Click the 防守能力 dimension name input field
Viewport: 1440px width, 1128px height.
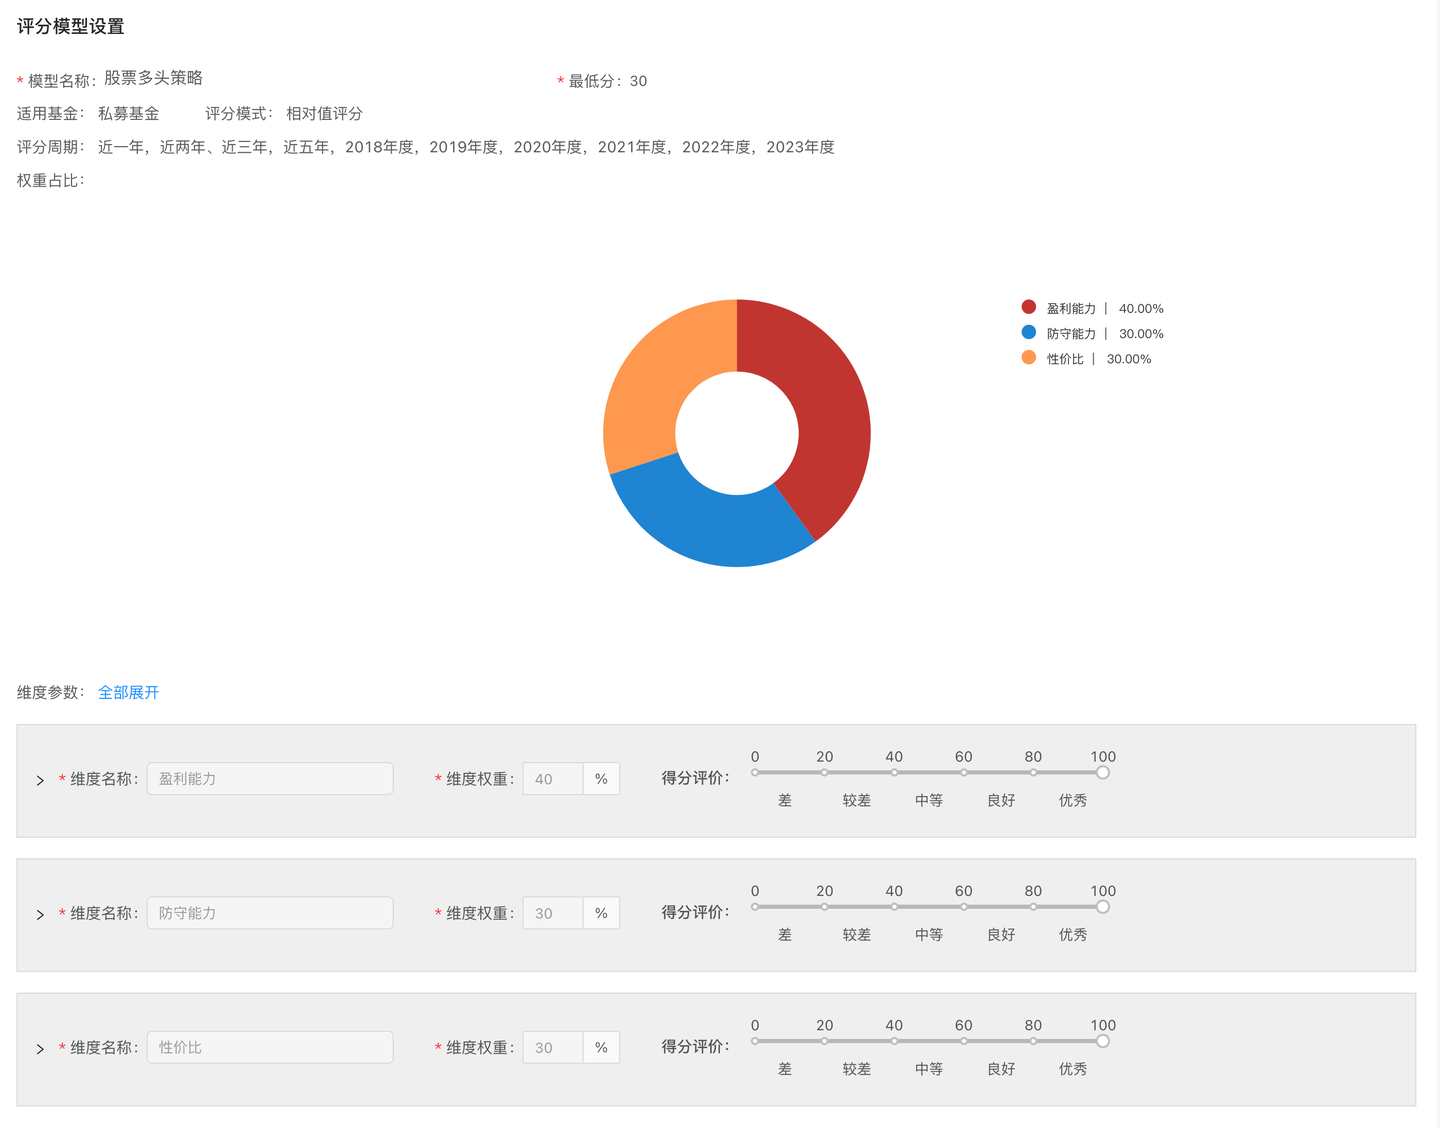click(x=269, y=912)
